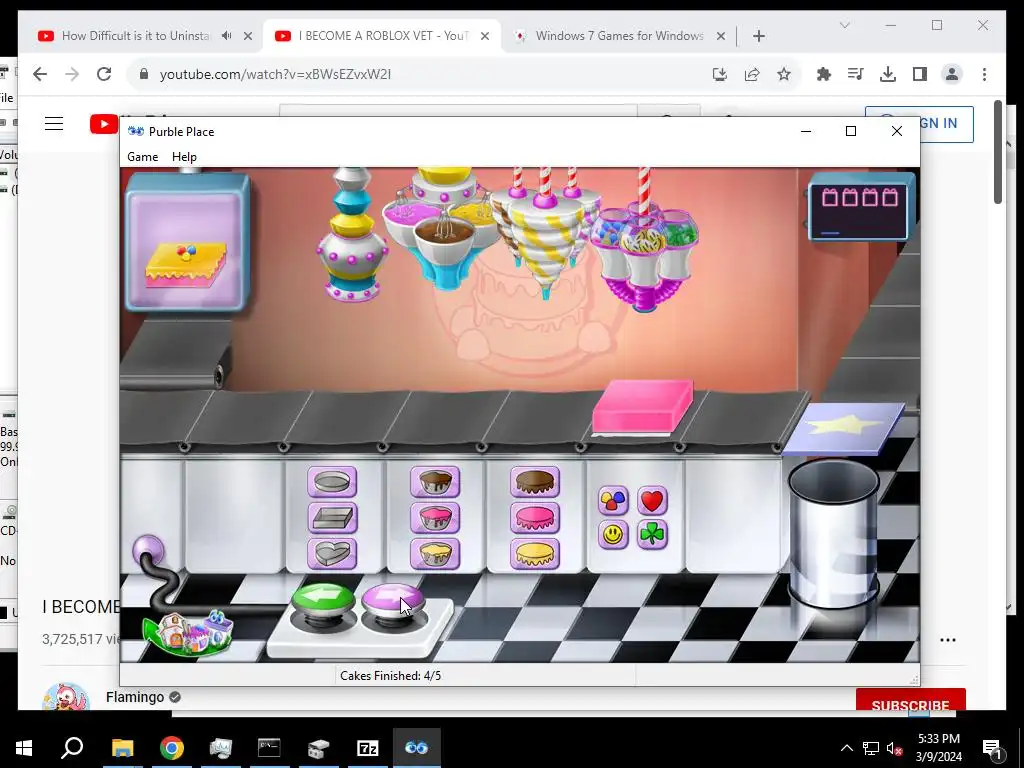1024x768 pixels.
Task: Open Chrome three-dot menu
Action: pos(984,74)
